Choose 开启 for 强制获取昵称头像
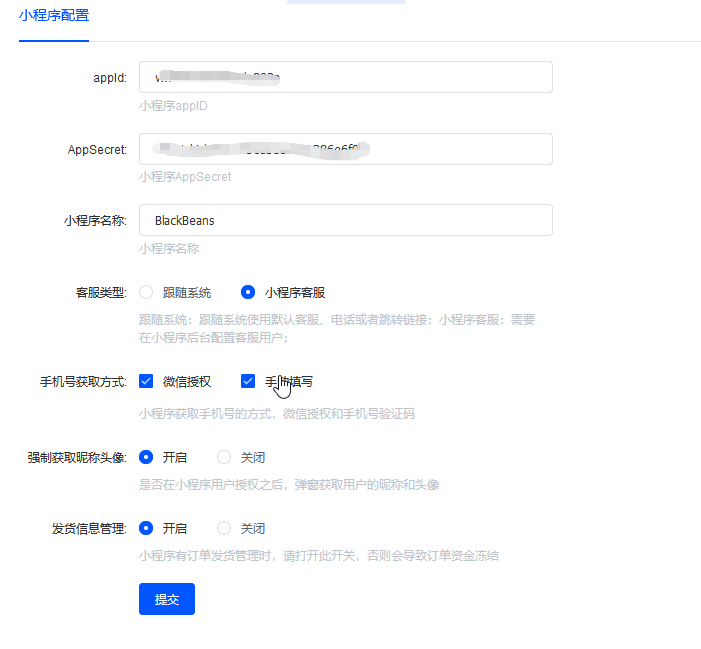The height and width of the screenshot is (649, 701). point(146,457)
